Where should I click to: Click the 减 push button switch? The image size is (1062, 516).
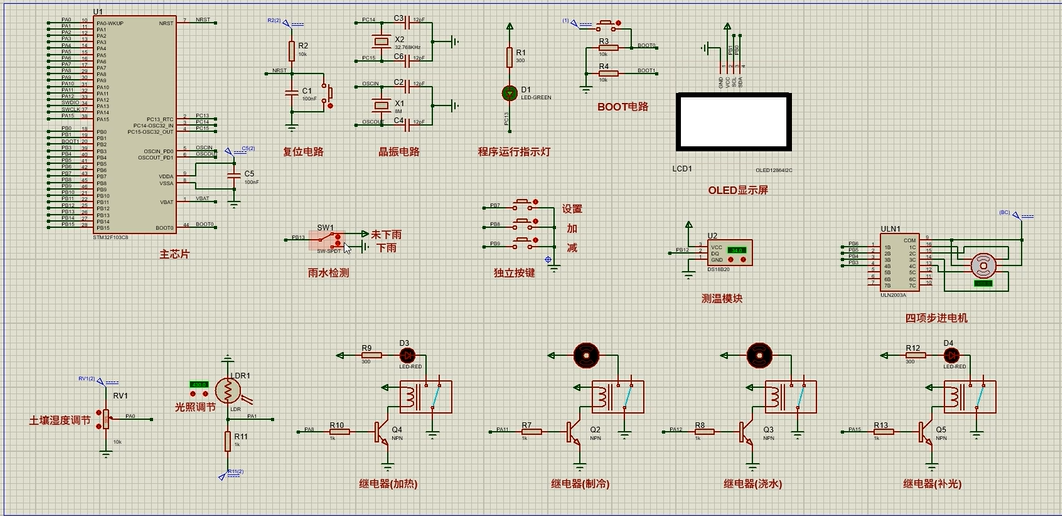pos(522,242)
